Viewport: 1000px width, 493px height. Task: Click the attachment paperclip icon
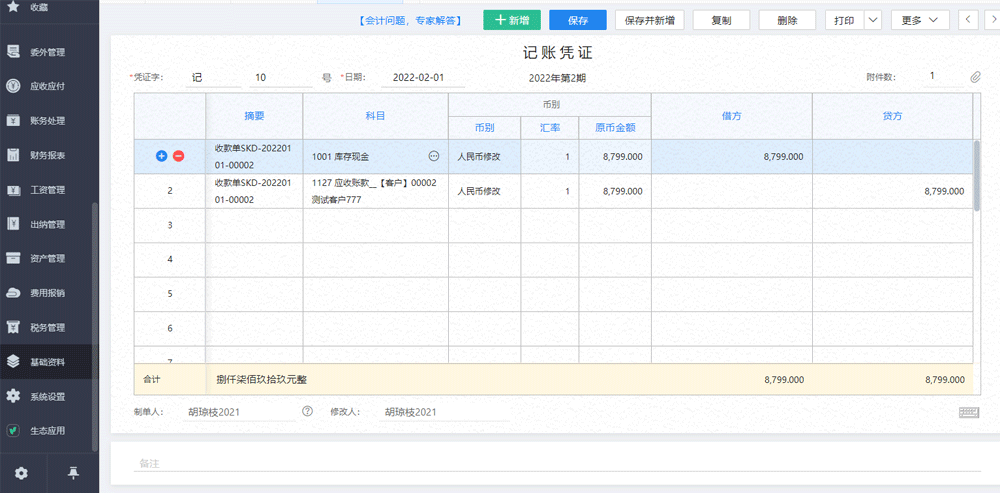975,77
